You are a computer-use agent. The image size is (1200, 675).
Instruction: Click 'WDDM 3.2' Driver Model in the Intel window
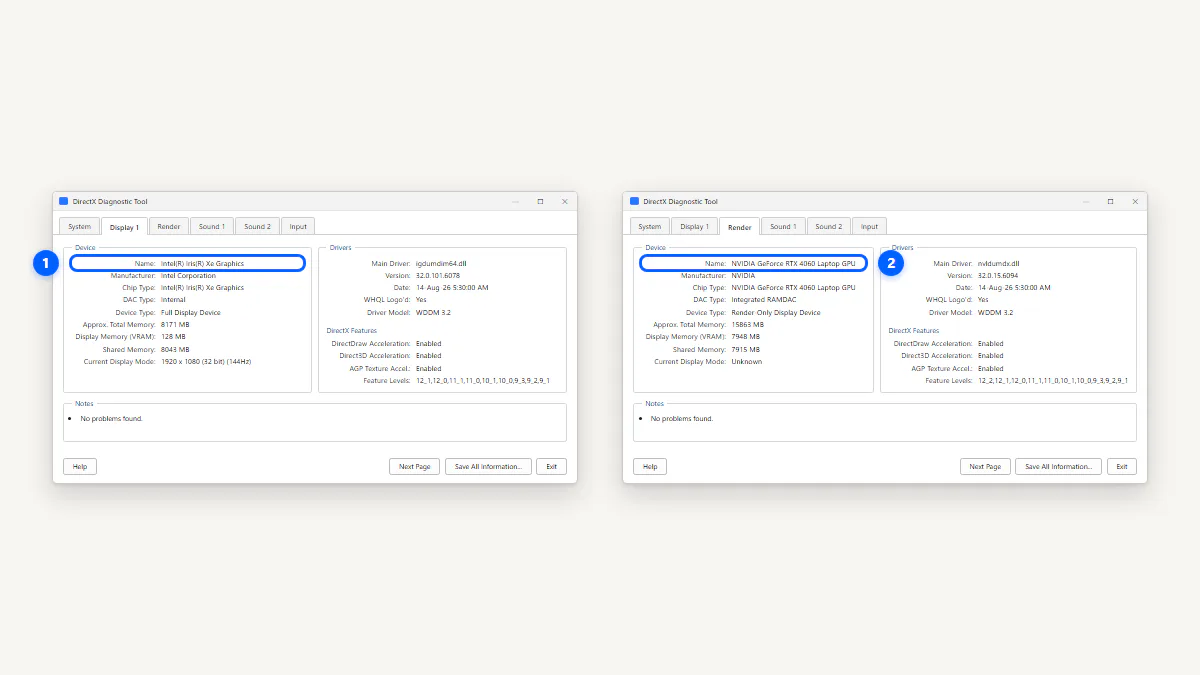pos(433,313)
